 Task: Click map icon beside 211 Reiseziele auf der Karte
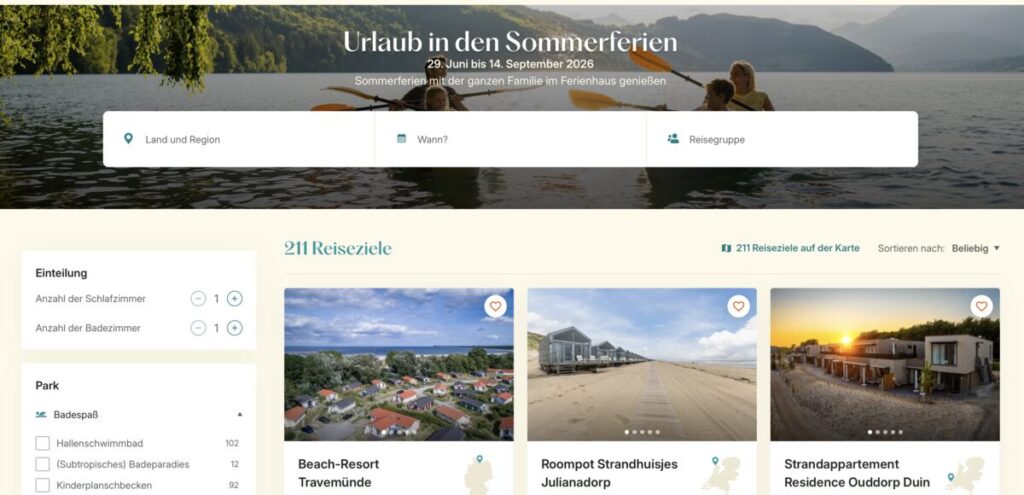pyautogui.click(x=726, y=248)
